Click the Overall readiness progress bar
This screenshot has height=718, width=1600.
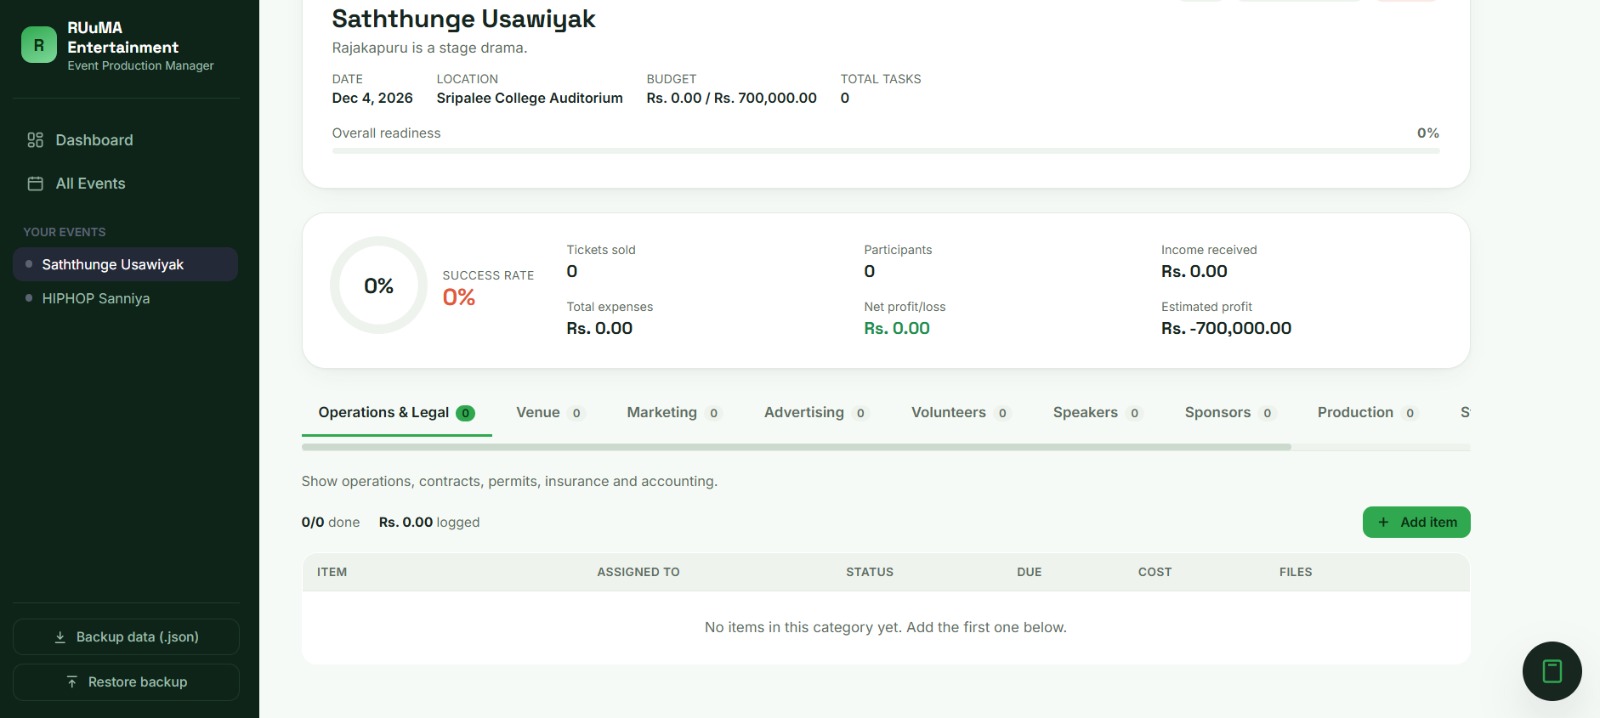886,151
